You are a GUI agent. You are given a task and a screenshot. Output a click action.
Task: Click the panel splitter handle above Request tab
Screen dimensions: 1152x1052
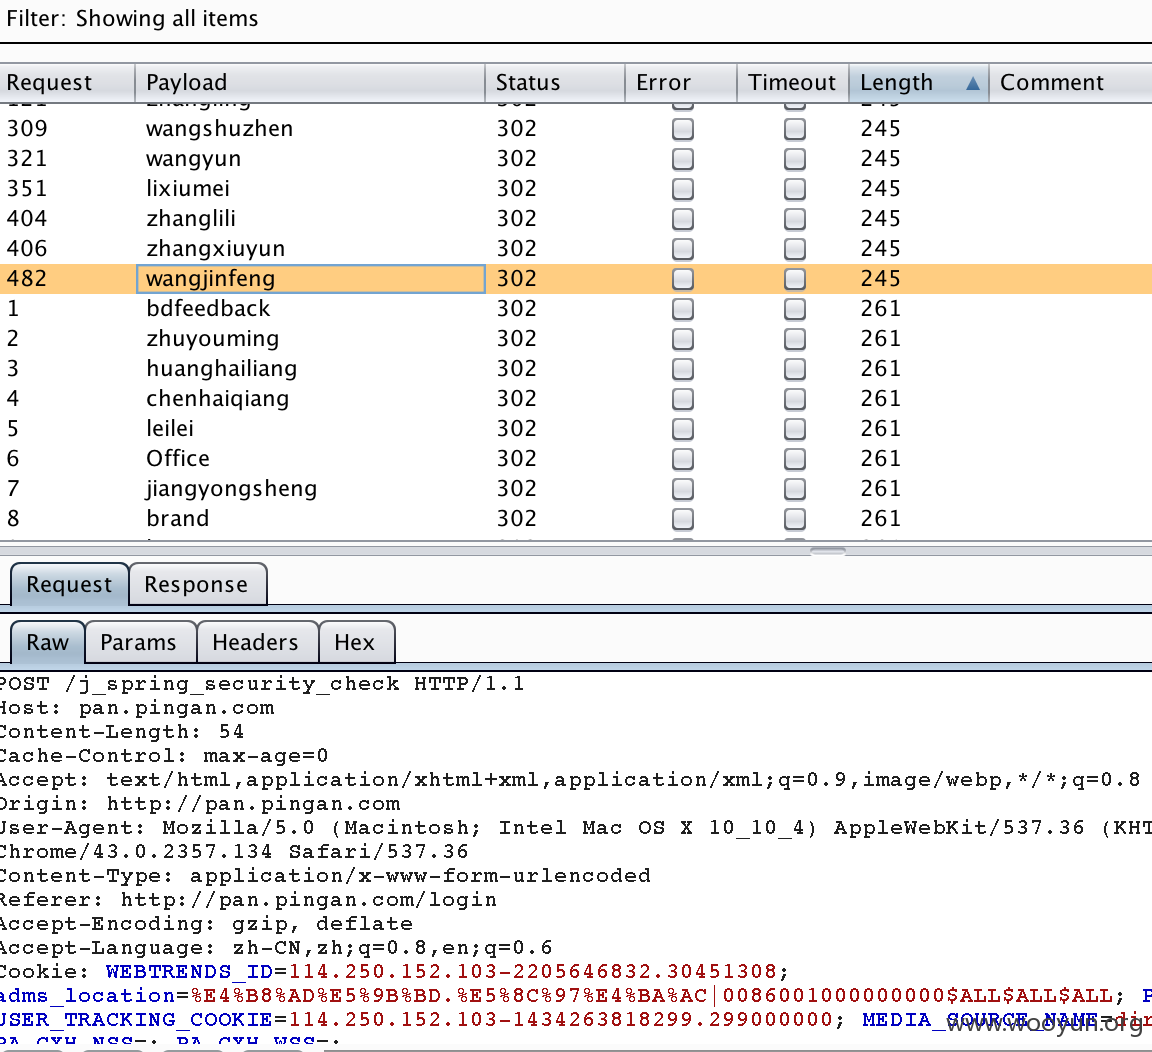[828, 551]
